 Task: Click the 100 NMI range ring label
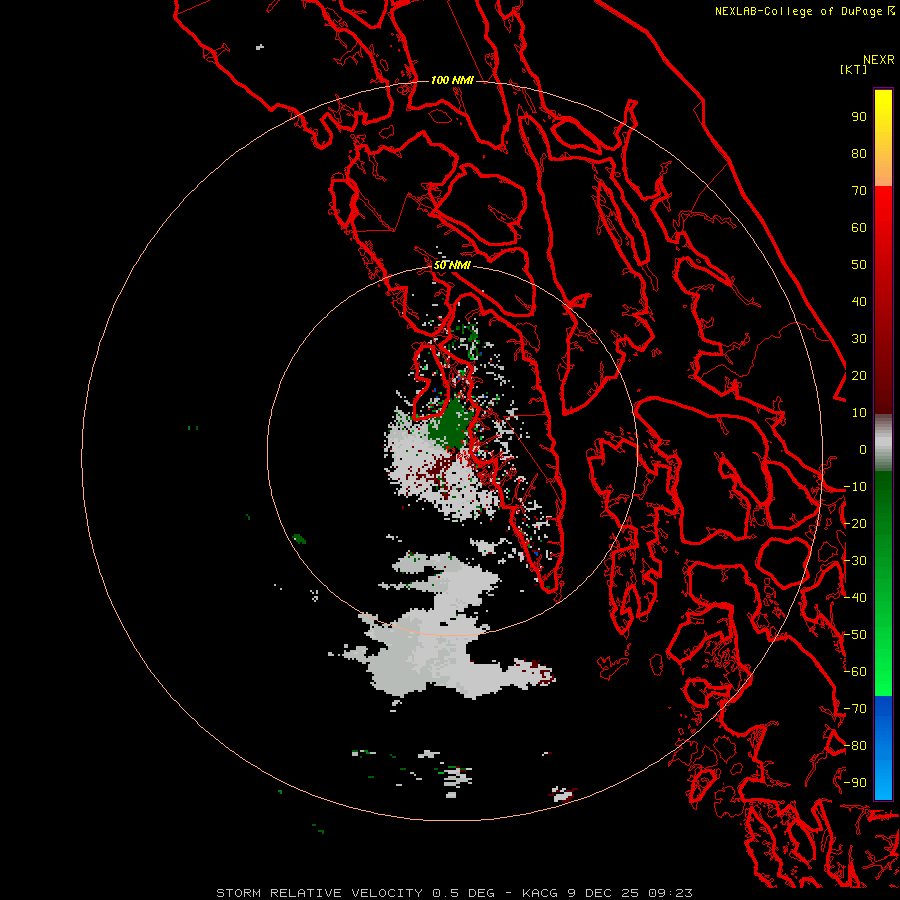[x=452, y=80]
